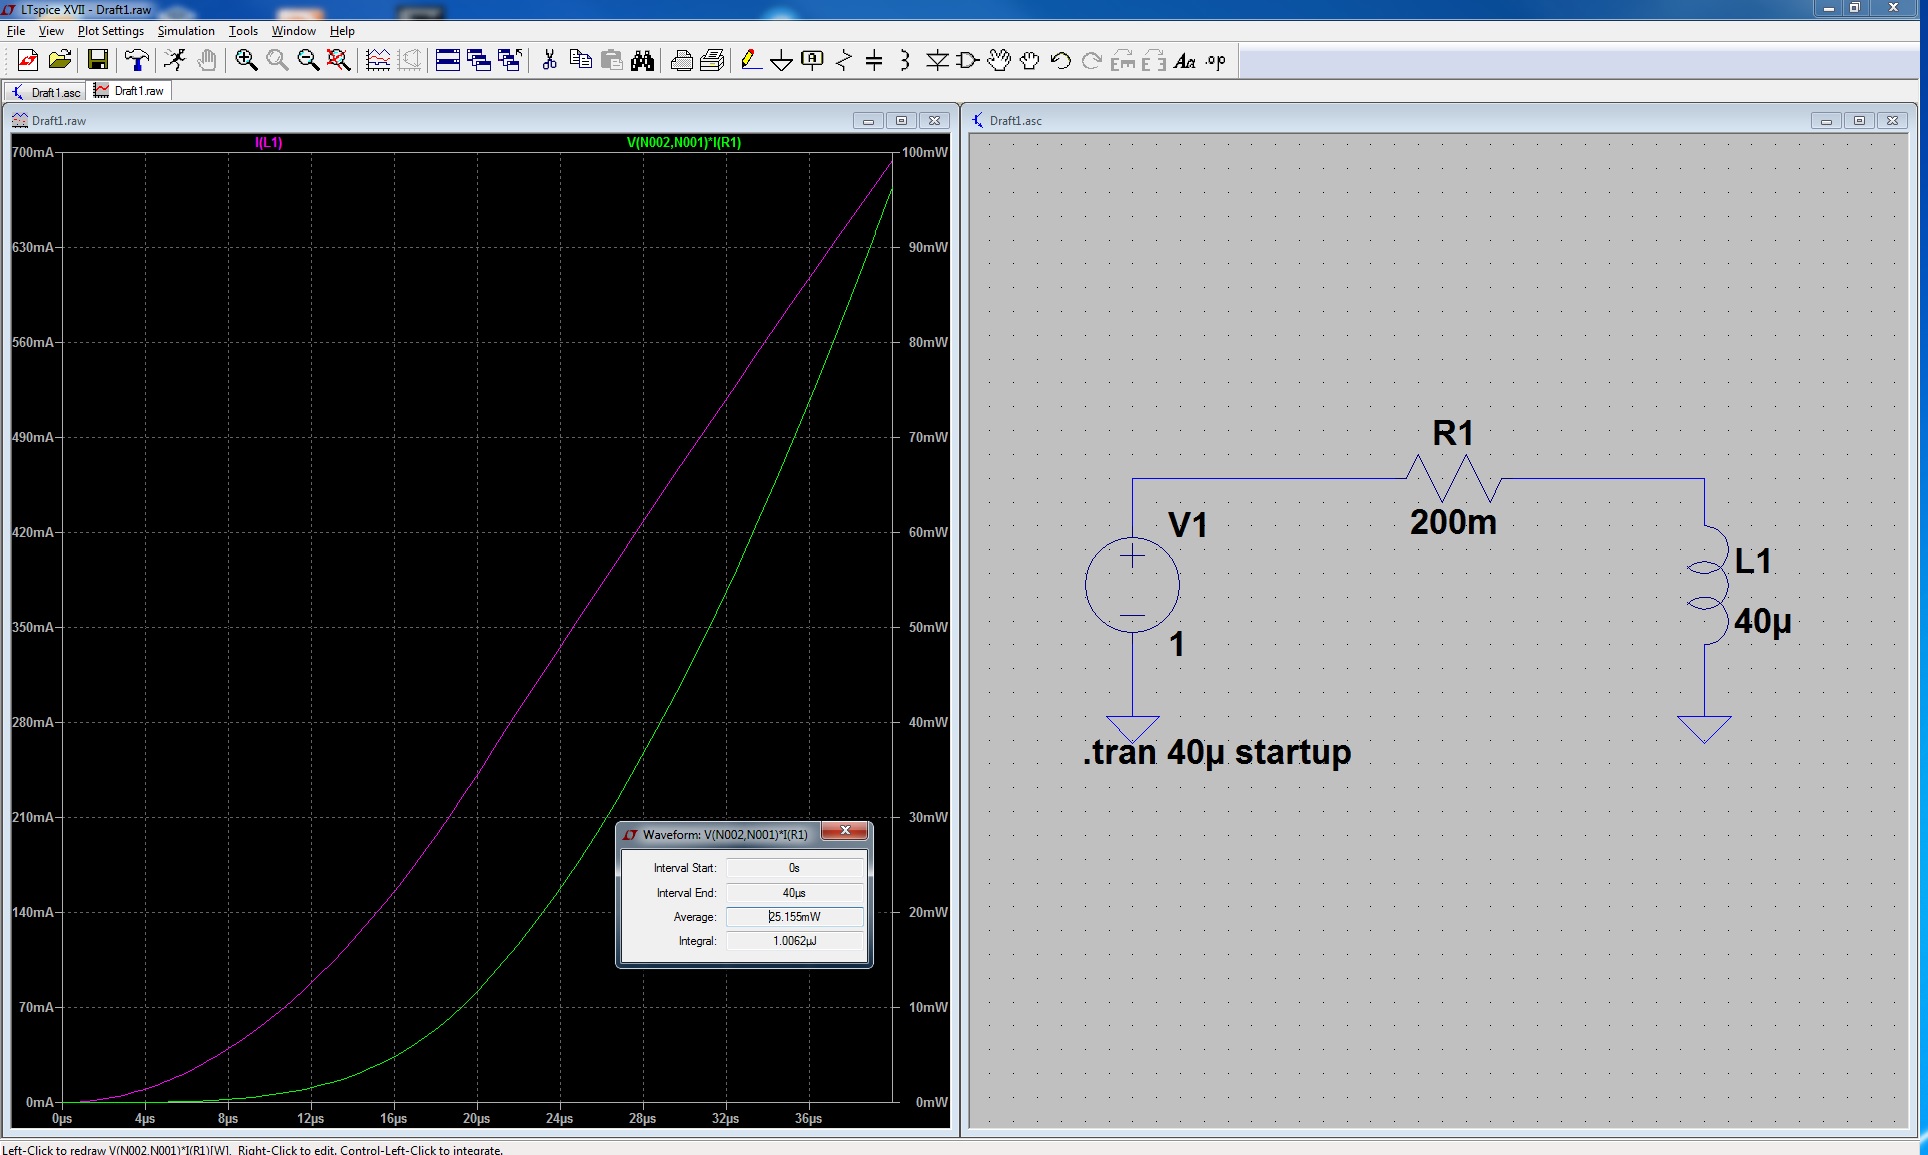The height and width of the screenshot is (1155, 1928).
Task: Select the Resistor placement tool
Action: pos(844,61)
